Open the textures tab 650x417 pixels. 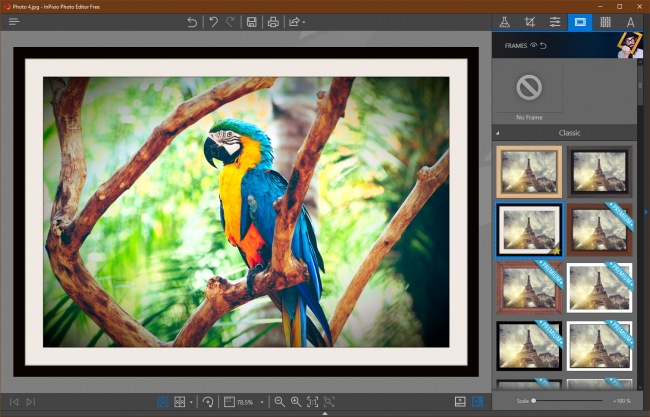(x=605, y=22)
